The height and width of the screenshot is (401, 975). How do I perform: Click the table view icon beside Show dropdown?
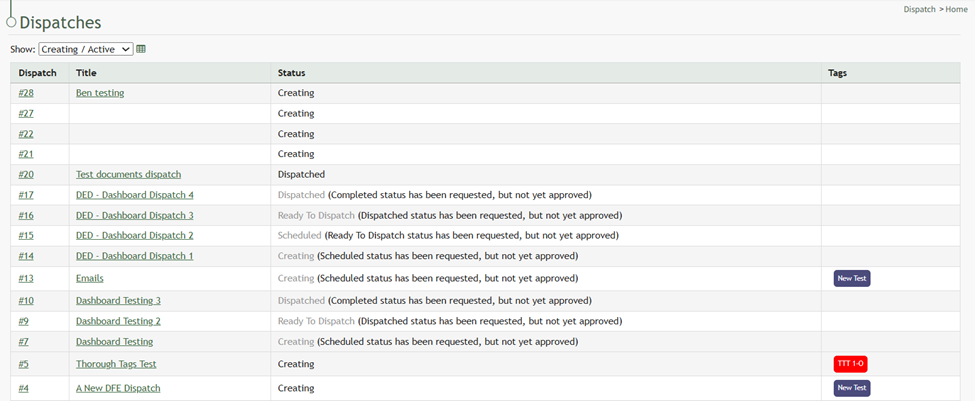point(141,49)
